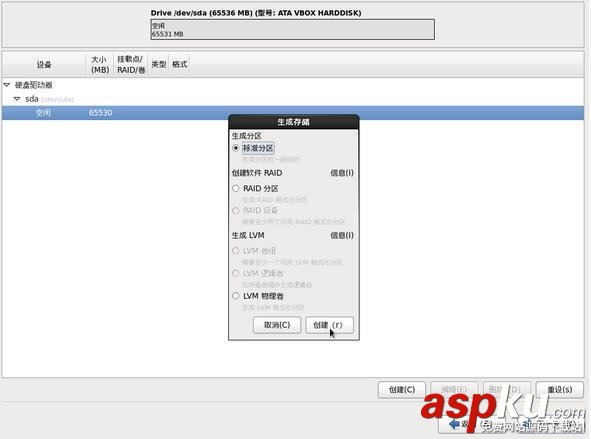Click the 硬盘驱动器 tree label

click(x=34, y=85)
